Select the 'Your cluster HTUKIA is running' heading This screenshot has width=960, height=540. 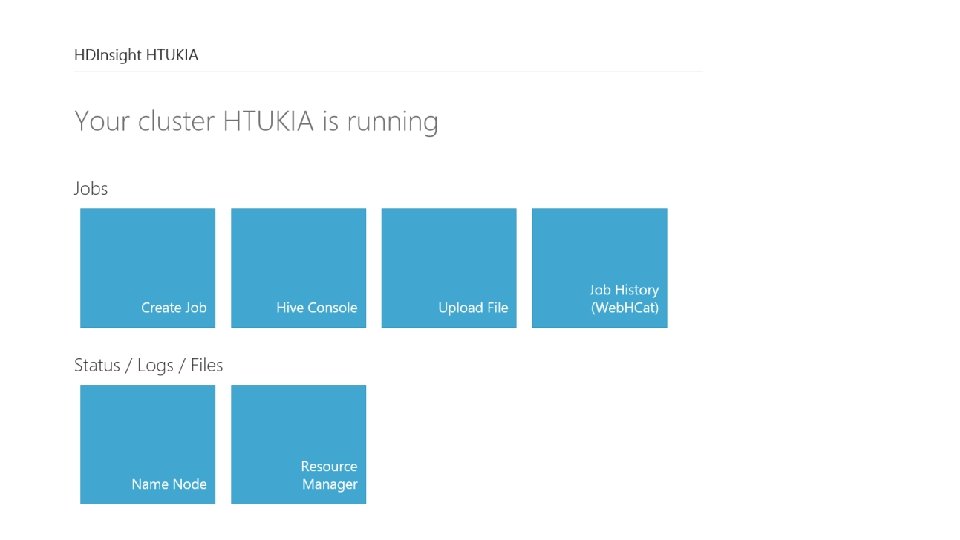(x=256, y=121)
